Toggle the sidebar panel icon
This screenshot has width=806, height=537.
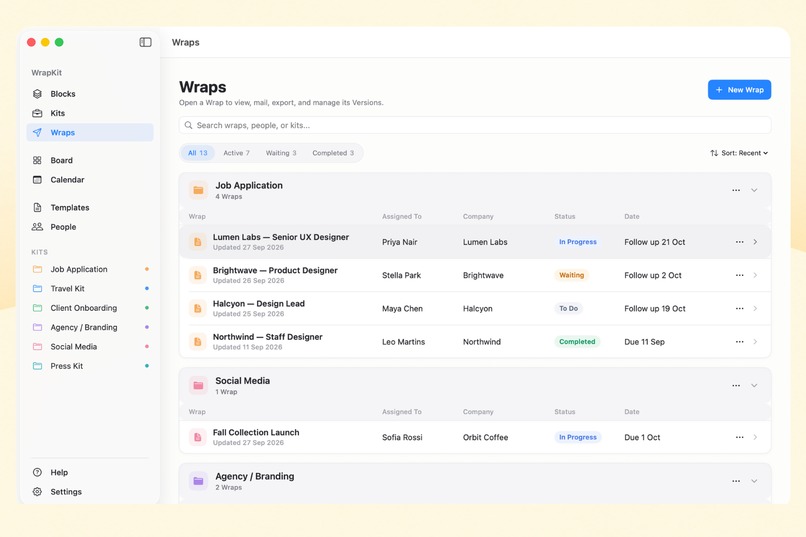145,42
